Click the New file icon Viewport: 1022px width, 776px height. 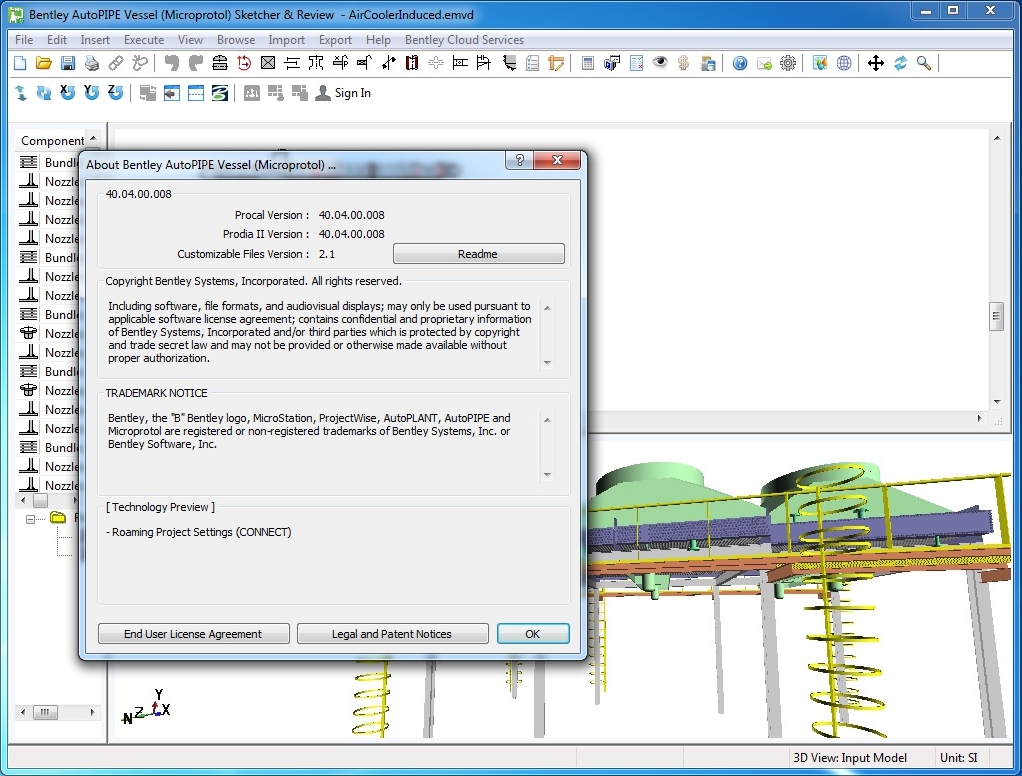click(20, 63)
